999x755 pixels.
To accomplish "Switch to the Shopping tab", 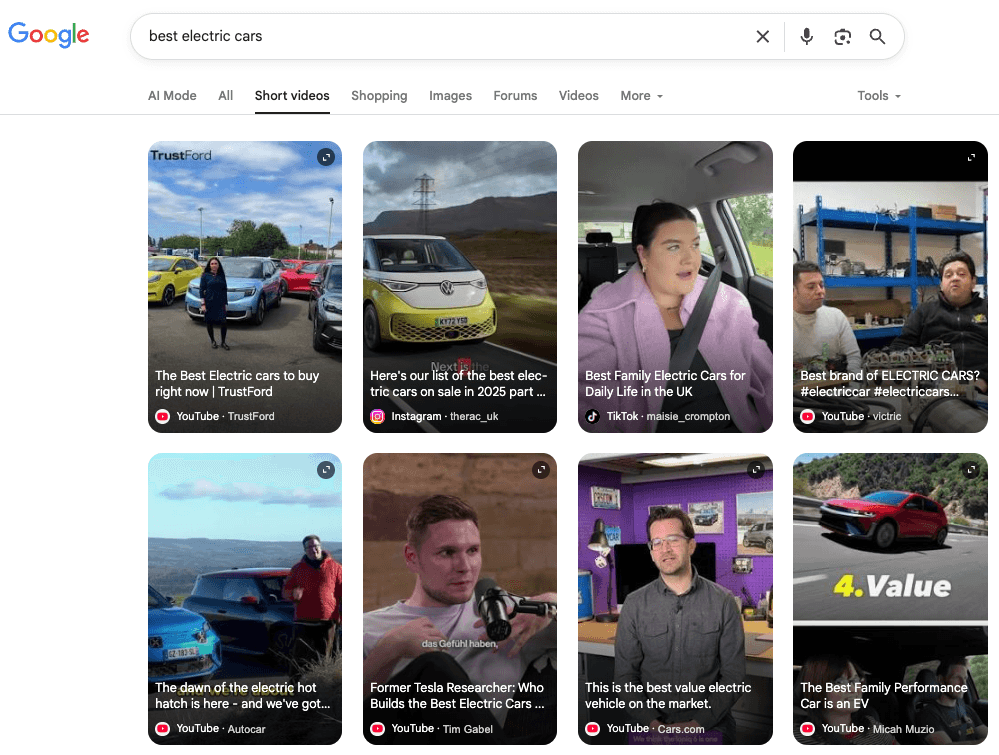I will click(379, 96).
